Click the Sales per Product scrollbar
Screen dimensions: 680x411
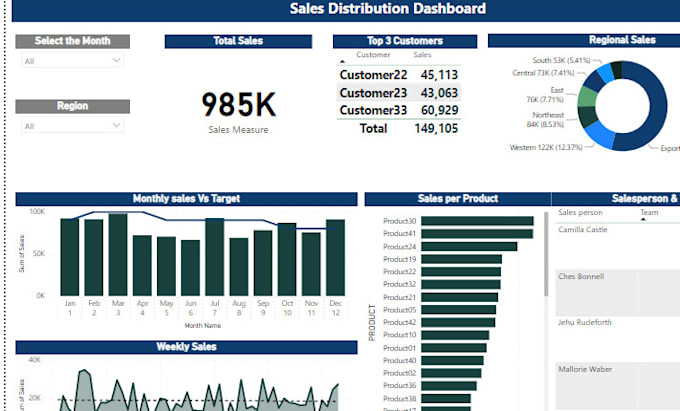[x=546, y=254]
